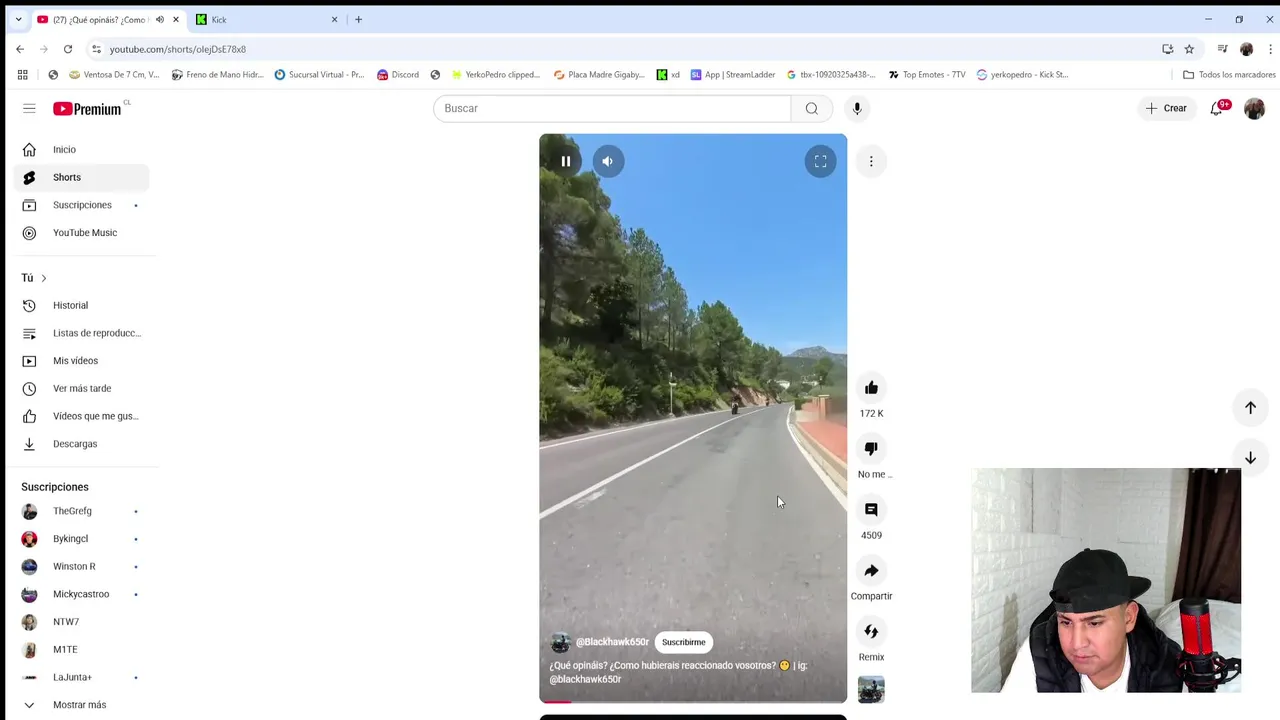Open Bykingcl subscription channel
This screenshot has height=720, width=1280.
[82, 539]
